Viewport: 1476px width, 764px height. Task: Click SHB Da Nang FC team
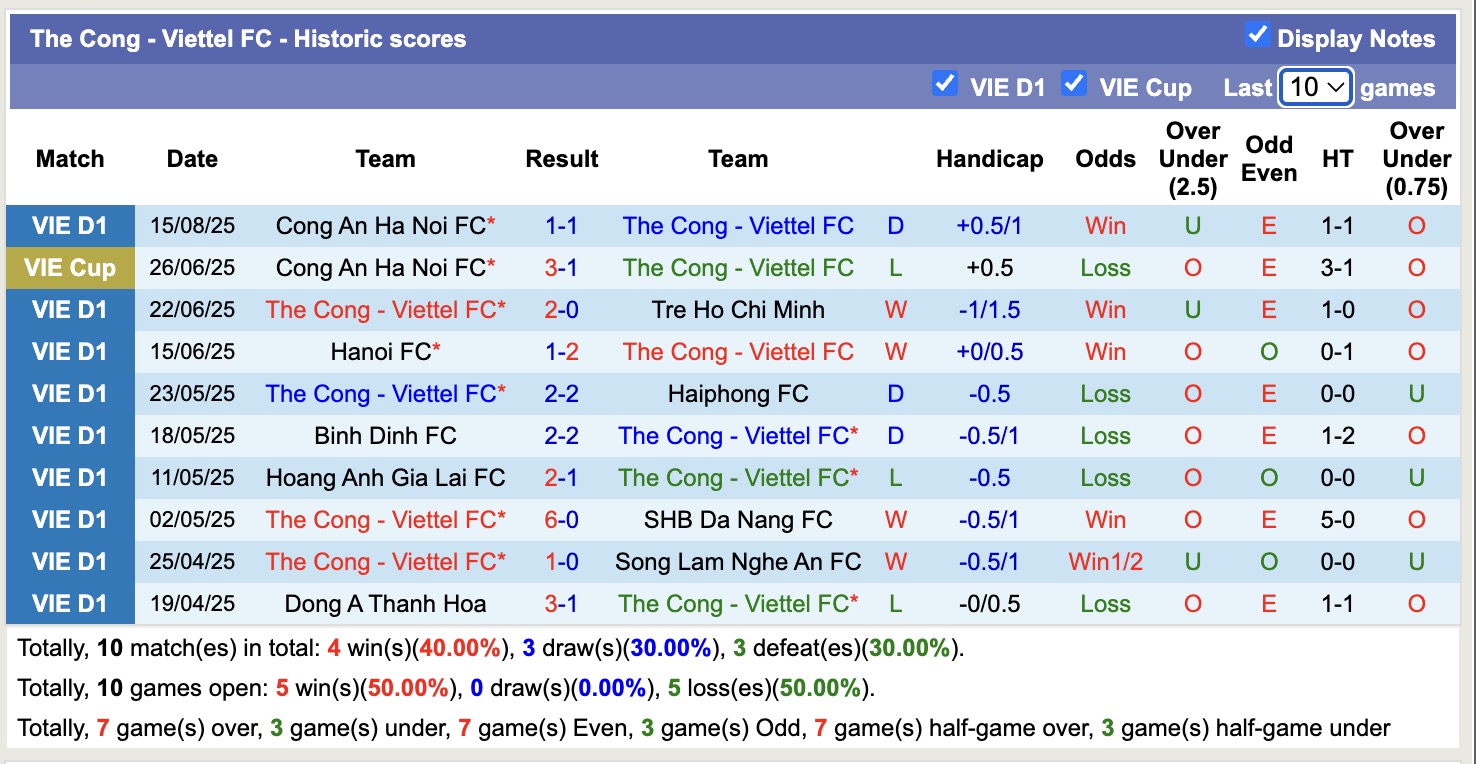point(738,520)
